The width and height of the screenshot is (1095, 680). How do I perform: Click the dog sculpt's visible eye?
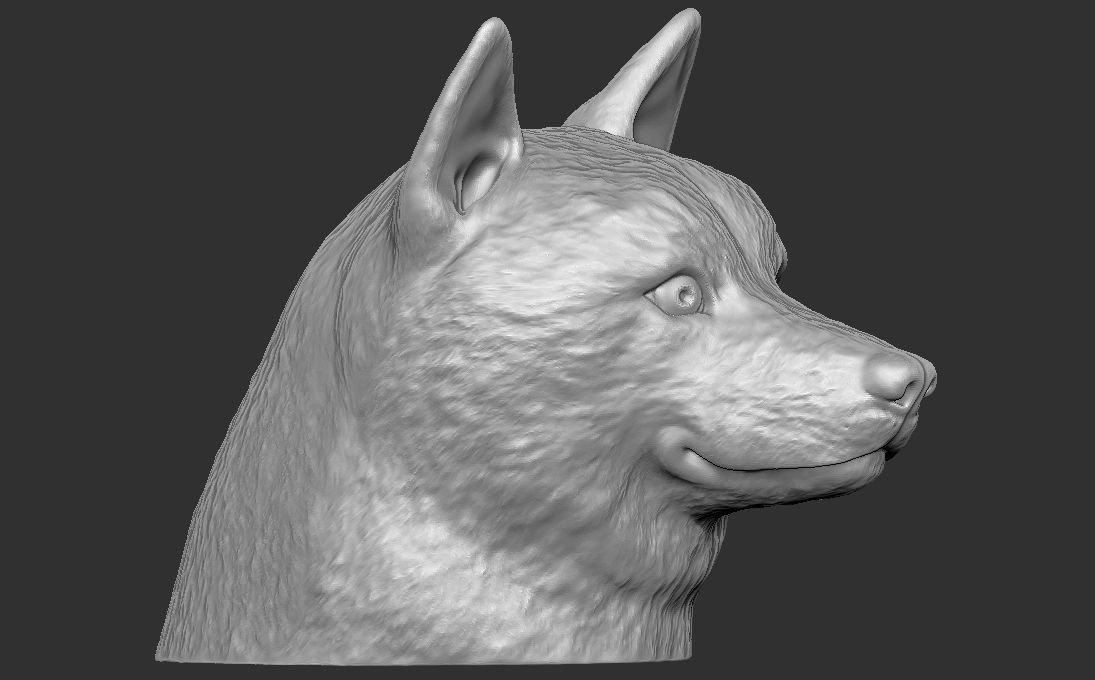coord(679,295)
